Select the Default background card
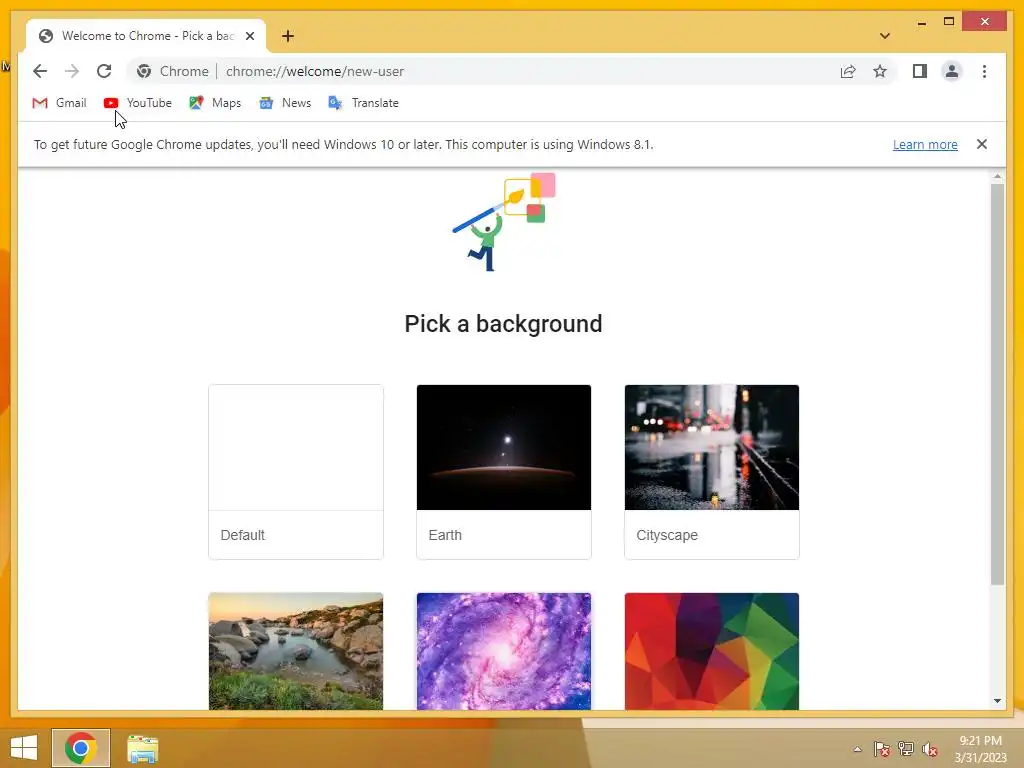1024x768 pixels. click(x=296, y=472)
